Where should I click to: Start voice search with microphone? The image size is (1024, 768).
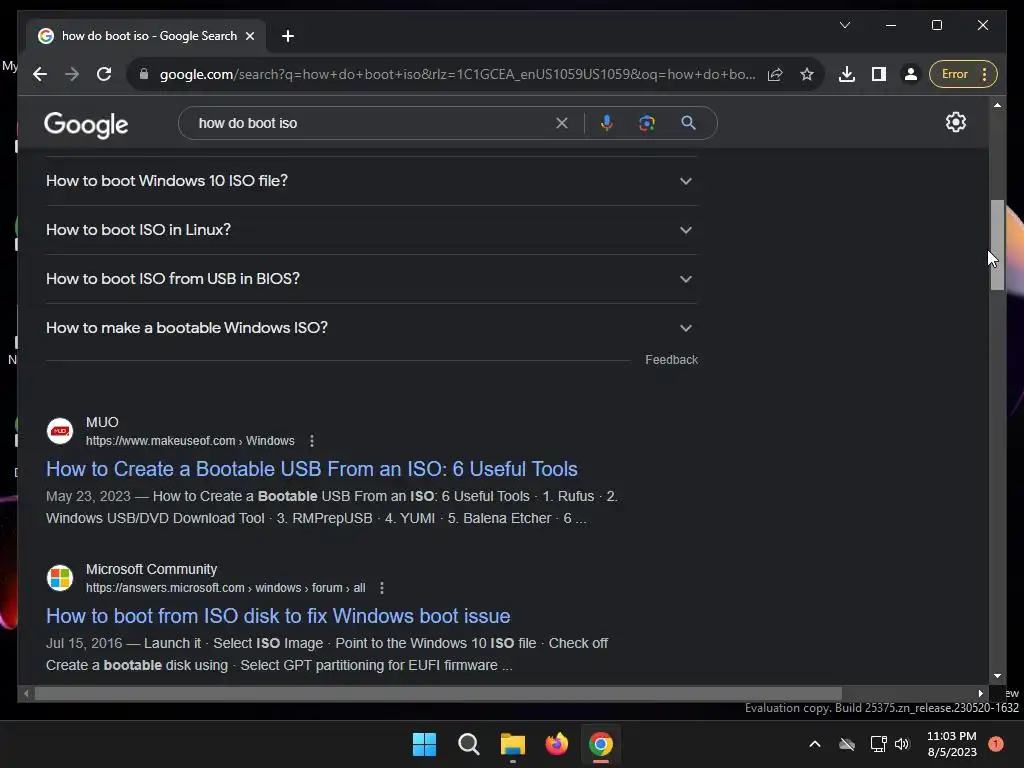tap(607, 123)
